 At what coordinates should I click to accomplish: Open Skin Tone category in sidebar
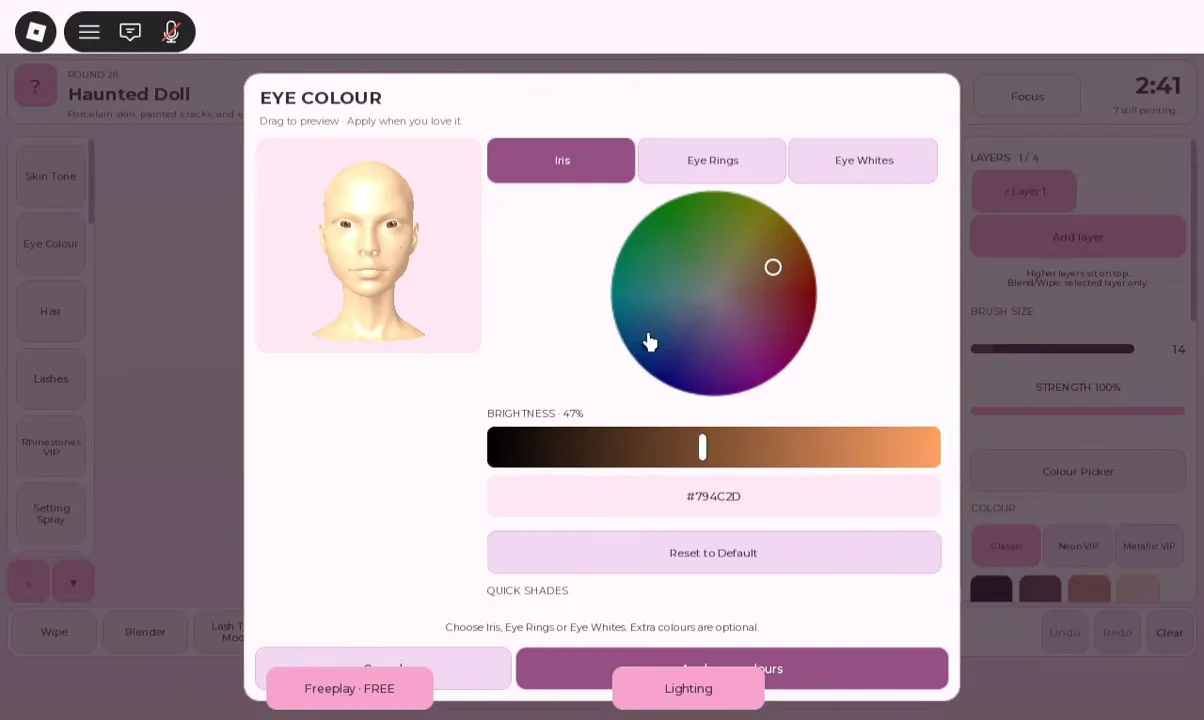pos(50,176)
